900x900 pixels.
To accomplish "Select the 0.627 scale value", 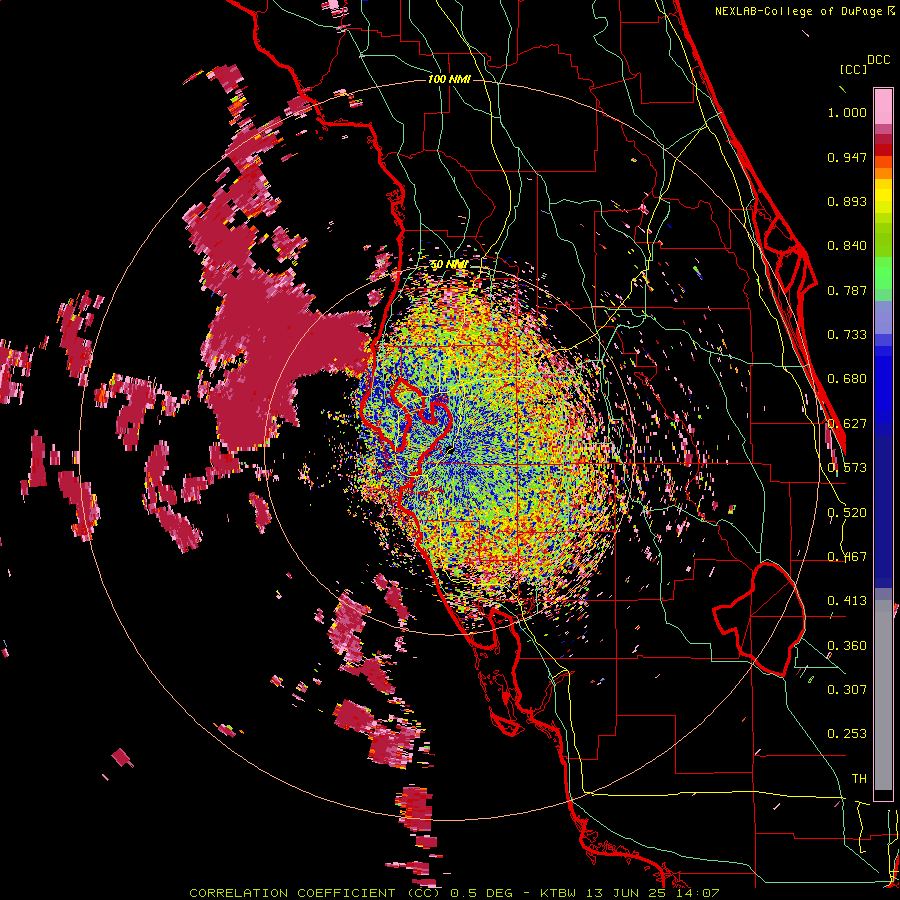I will pyautogui.click(x=847, y=424).
